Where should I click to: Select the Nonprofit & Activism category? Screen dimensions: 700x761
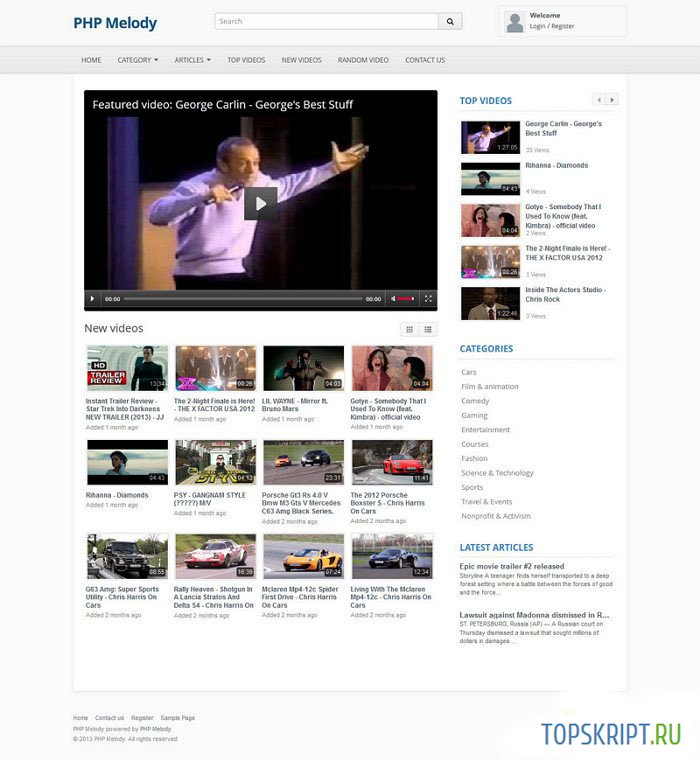point(496,516)
